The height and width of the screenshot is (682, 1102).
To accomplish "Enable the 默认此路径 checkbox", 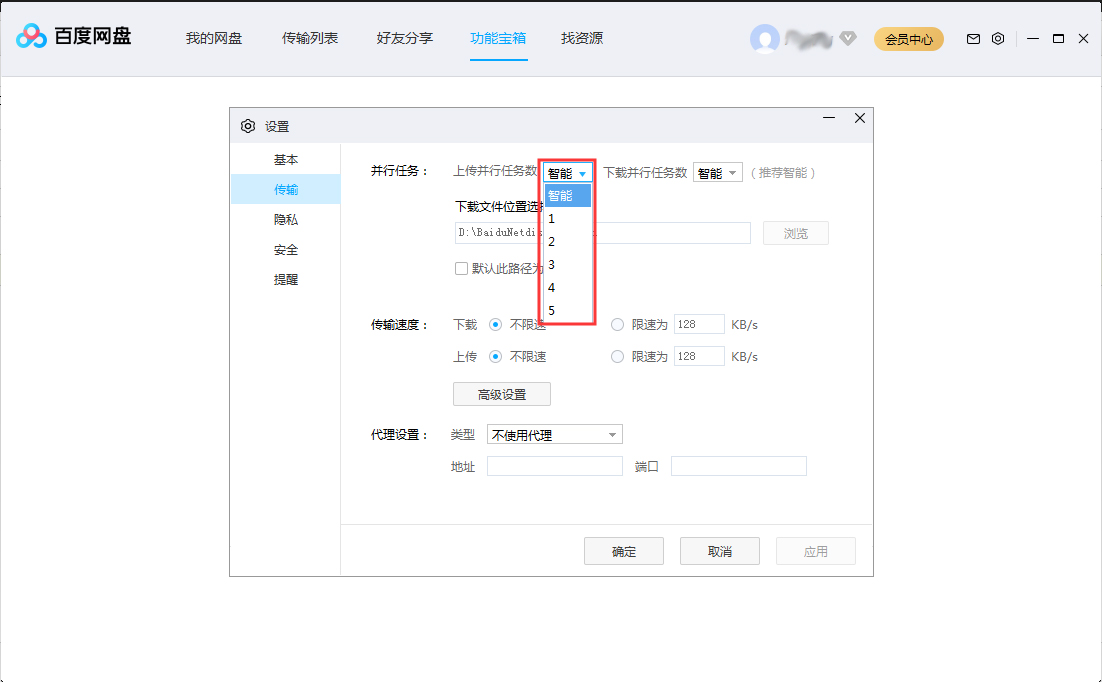I will click(461, 268).
